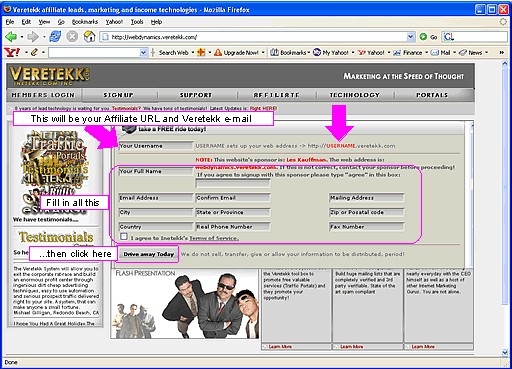Click the first Learn More link
This screenshot has height=369, width=512.
280,347
